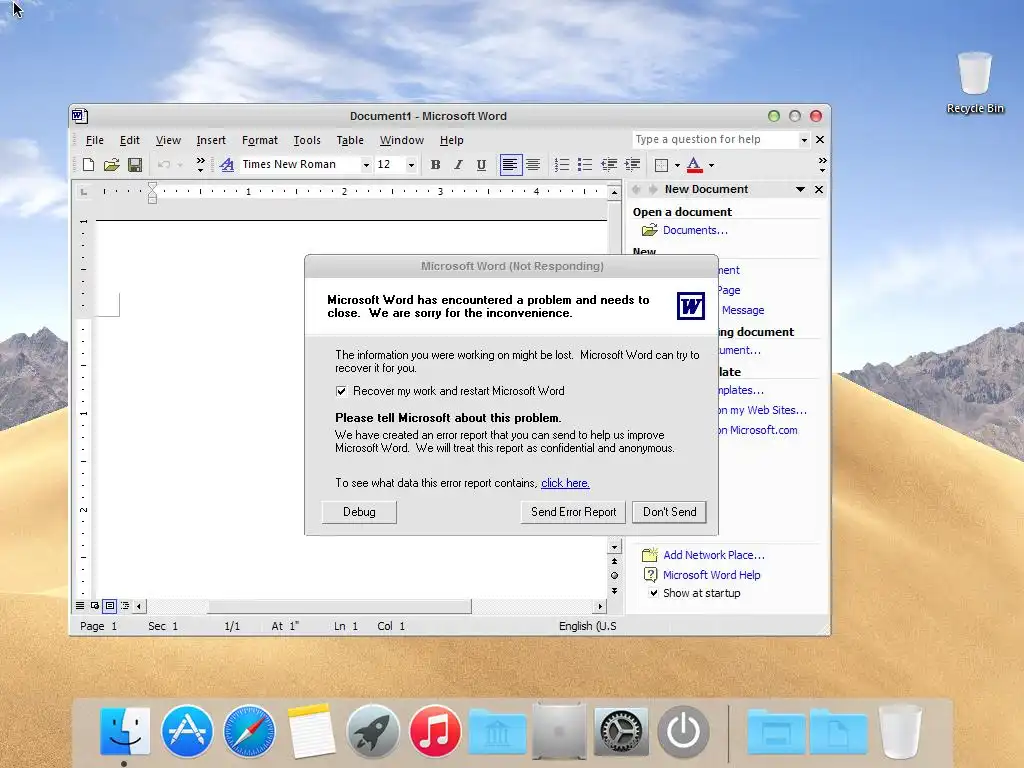Open the help question box dropdown arrow

804,140
